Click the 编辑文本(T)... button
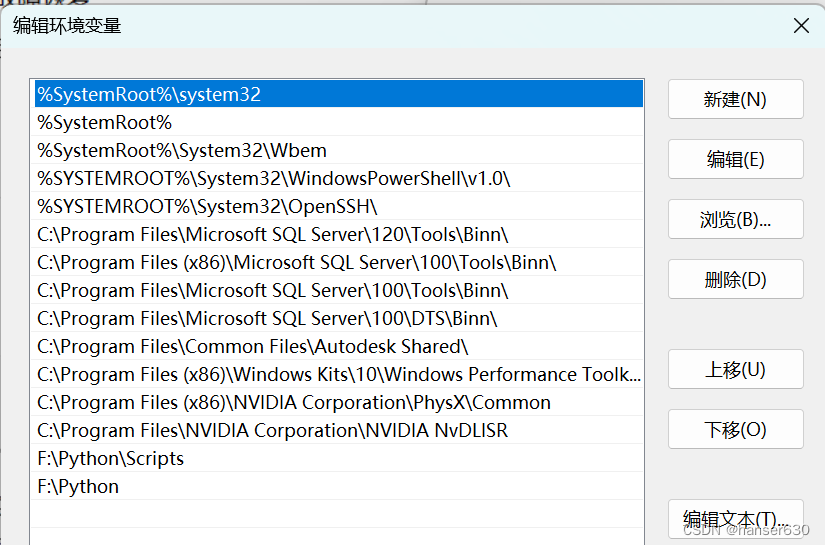 pos(736,519)
